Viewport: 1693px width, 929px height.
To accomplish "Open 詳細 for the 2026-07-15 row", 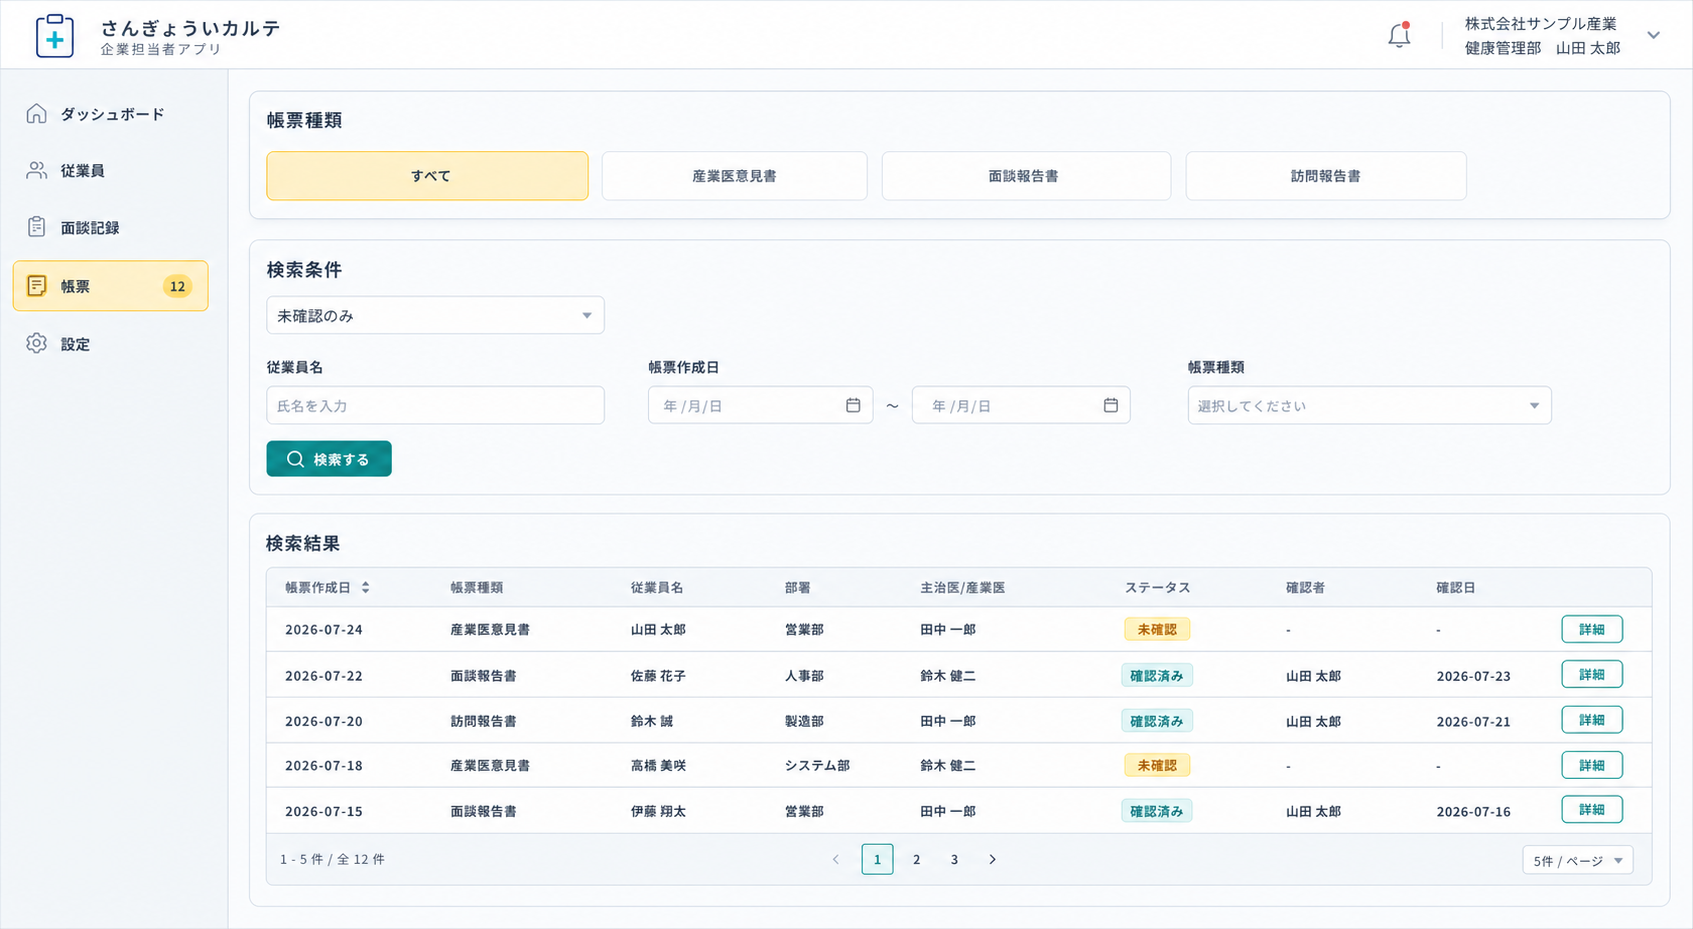I will click(x=1592, y=810).
